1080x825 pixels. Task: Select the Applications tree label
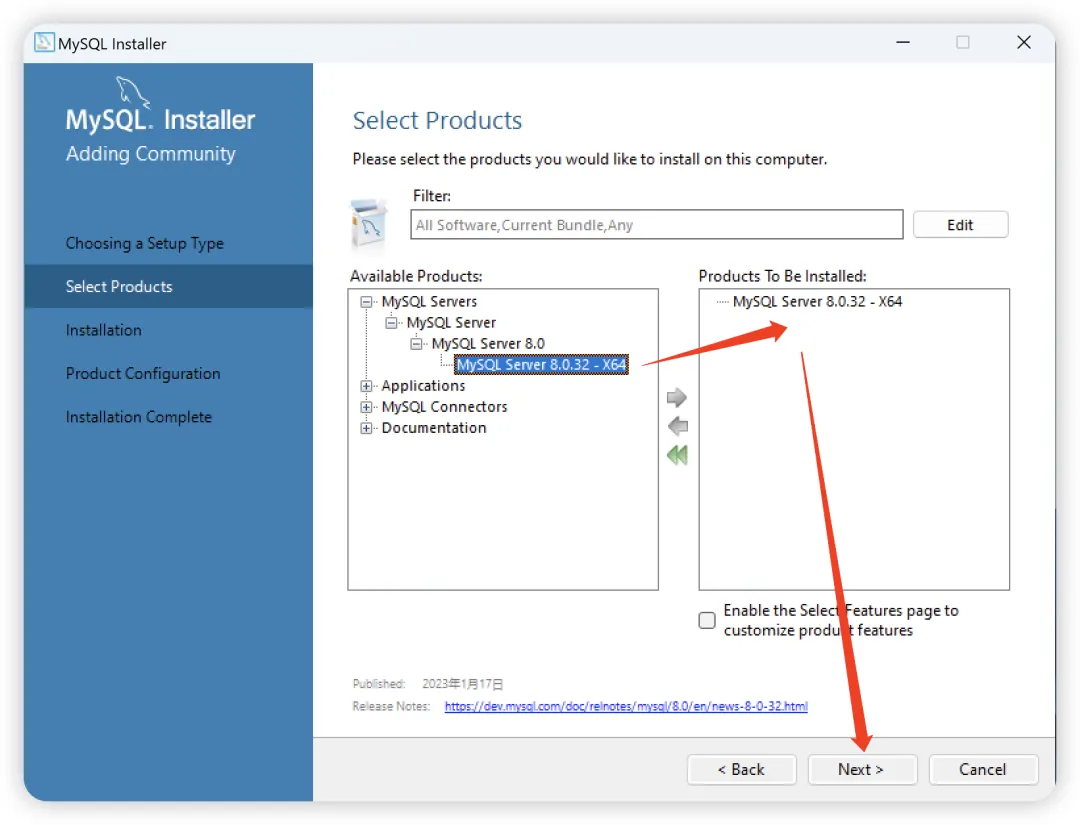coord(423,386)
